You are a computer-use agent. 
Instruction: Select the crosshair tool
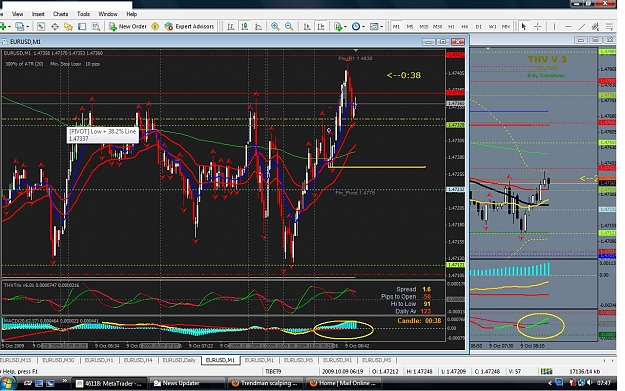click(x=538, y=27)
